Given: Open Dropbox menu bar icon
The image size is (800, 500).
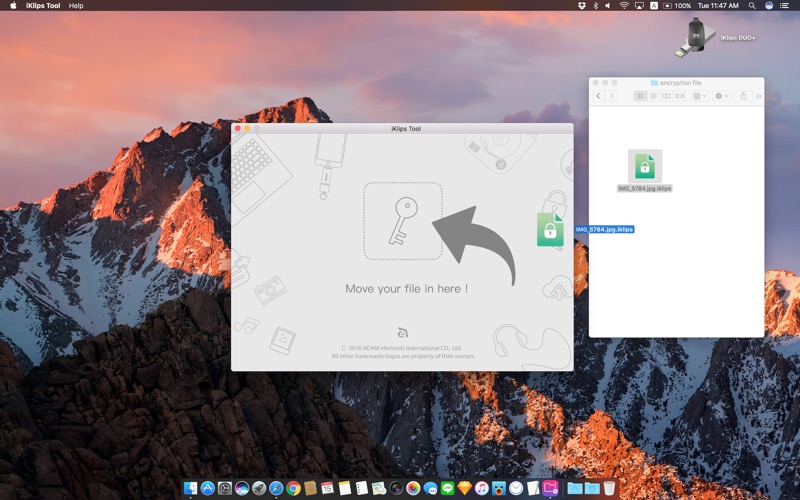Looking at the screenshot, I should (582, 6).
